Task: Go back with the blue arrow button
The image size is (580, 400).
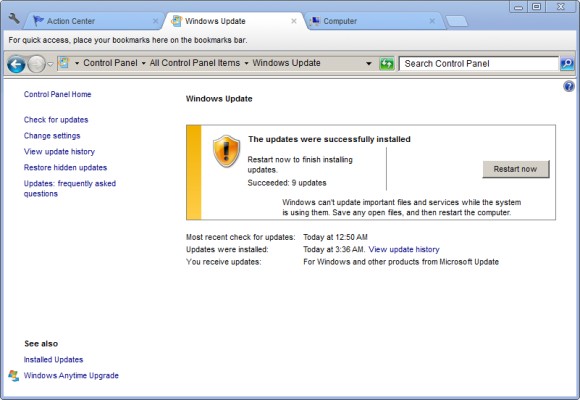Action: [x=16, y=64]
